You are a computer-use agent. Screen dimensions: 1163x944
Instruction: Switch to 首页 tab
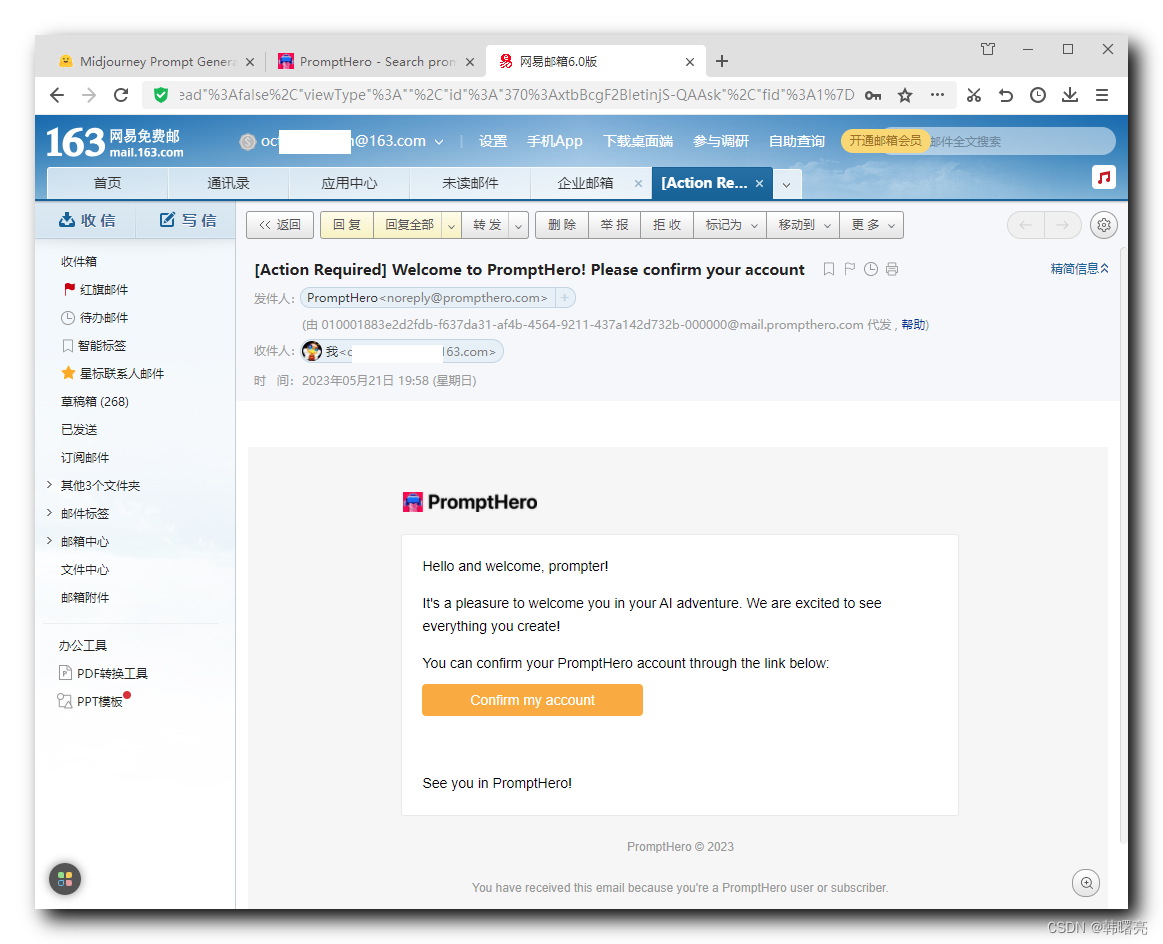[x=108, y=183]
